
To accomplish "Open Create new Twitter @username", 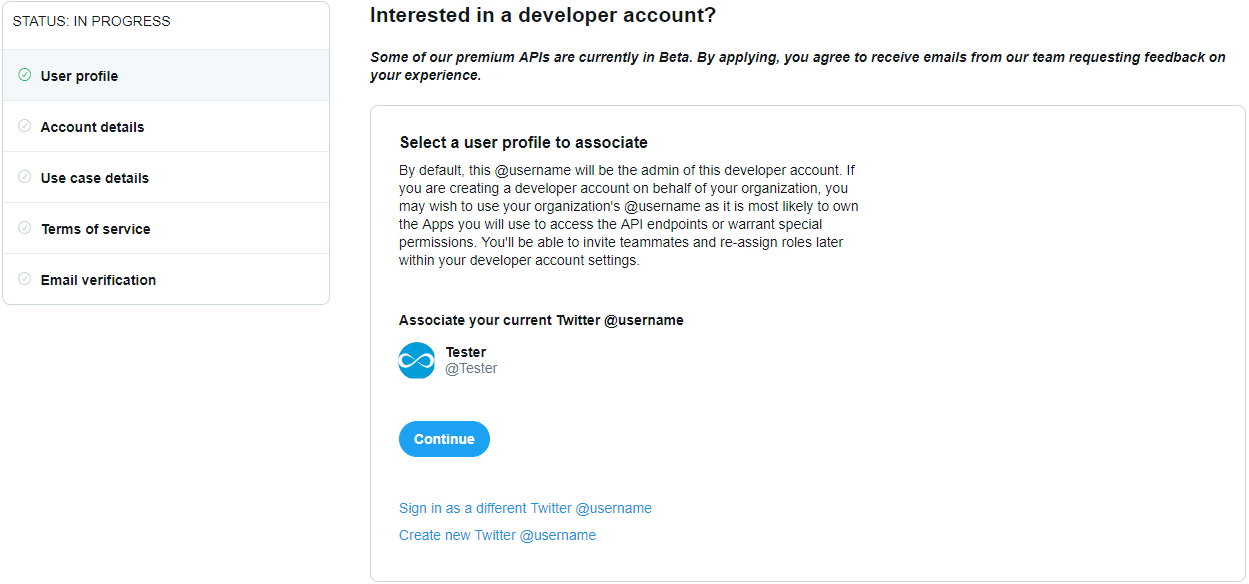I will coord(497,535).
